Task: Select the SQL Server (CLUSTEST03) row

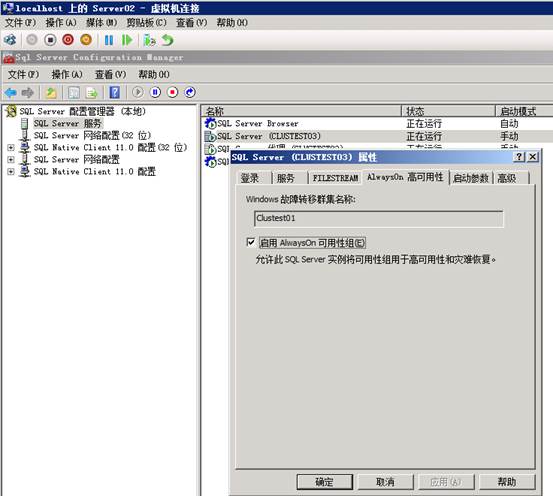Action: click(x=378, y=136)
